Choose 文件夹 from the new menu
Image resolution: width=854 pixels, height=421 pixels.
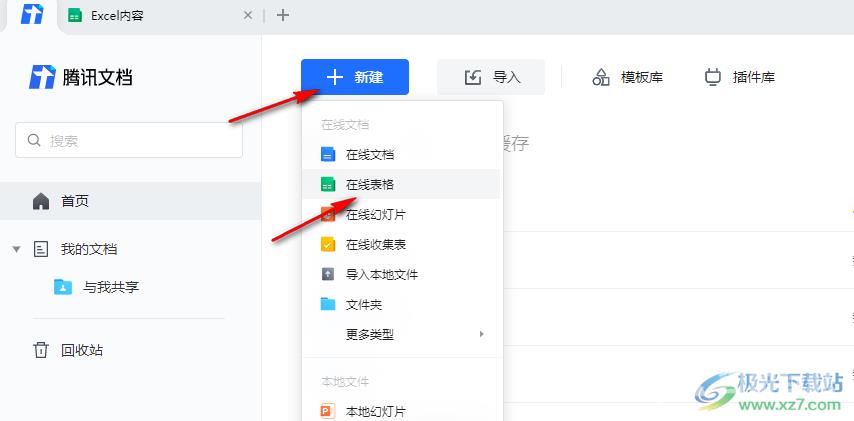pyautogui.click(x=402, y=304)
